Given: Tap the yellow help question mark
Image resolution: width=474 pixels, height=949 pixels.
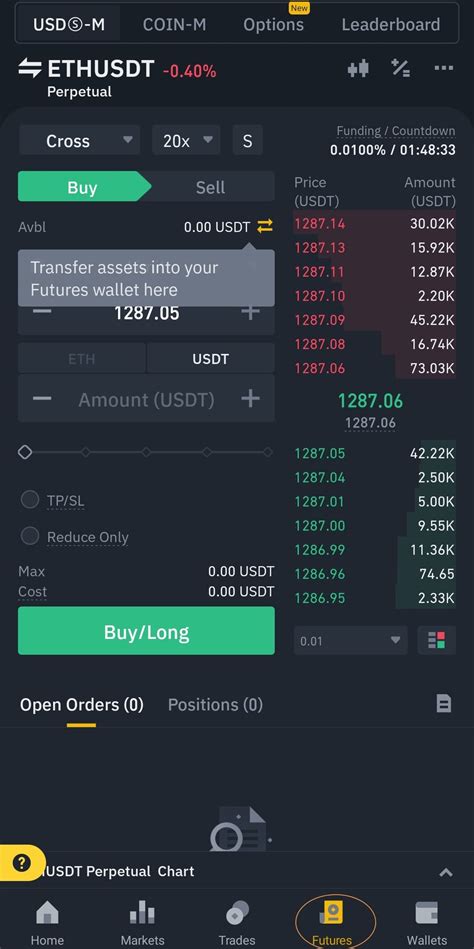Looking at the screenshot, I should coord(21,862).
